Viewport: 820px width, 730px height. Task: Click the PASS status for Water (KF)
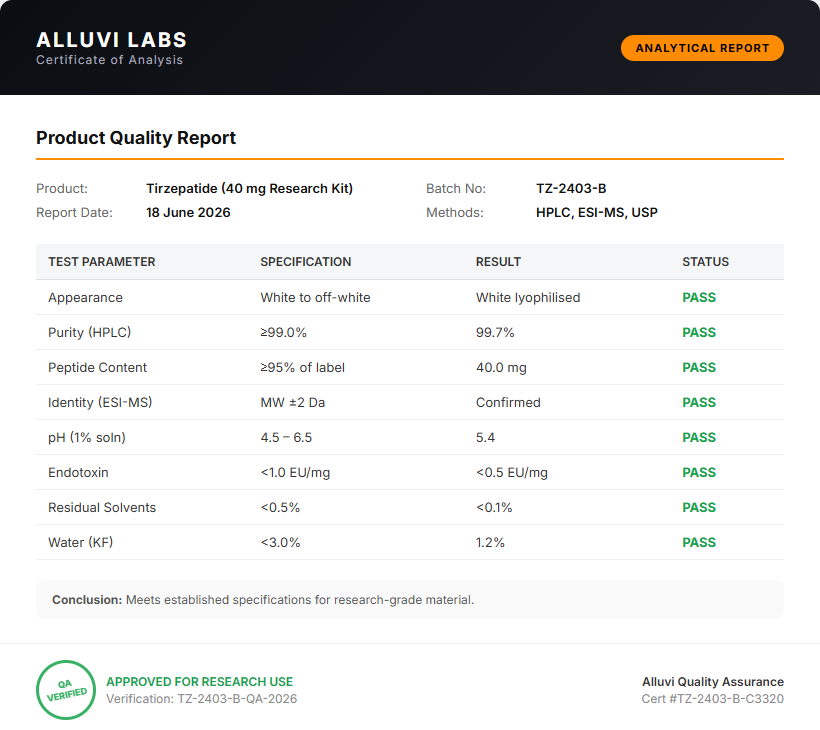(x=699, y=542)
